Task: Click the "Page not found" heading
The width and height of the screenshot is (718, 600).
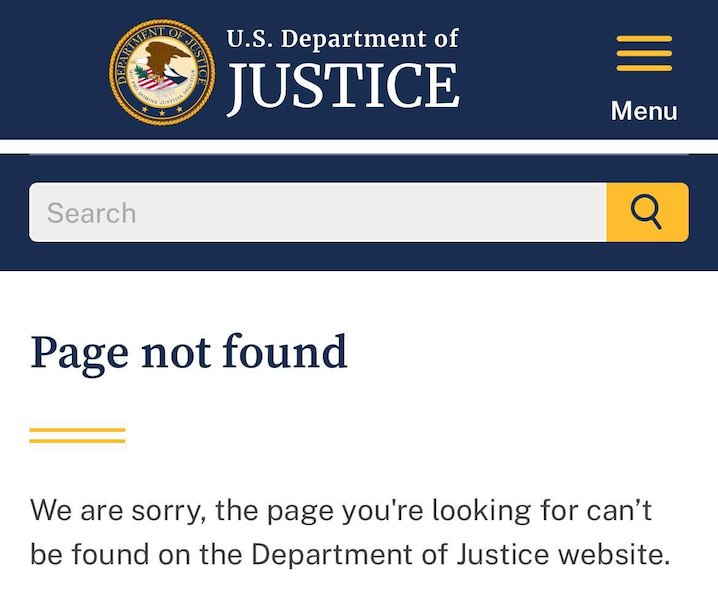Action: coord(189,353)
